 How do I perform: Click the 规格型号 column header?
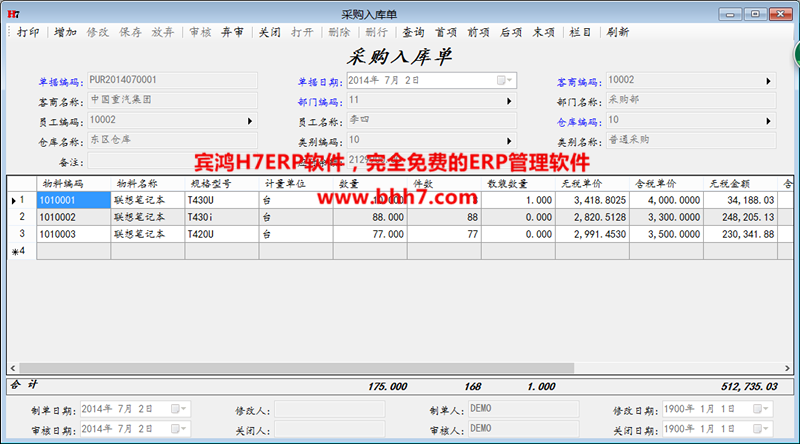(222, 184)
